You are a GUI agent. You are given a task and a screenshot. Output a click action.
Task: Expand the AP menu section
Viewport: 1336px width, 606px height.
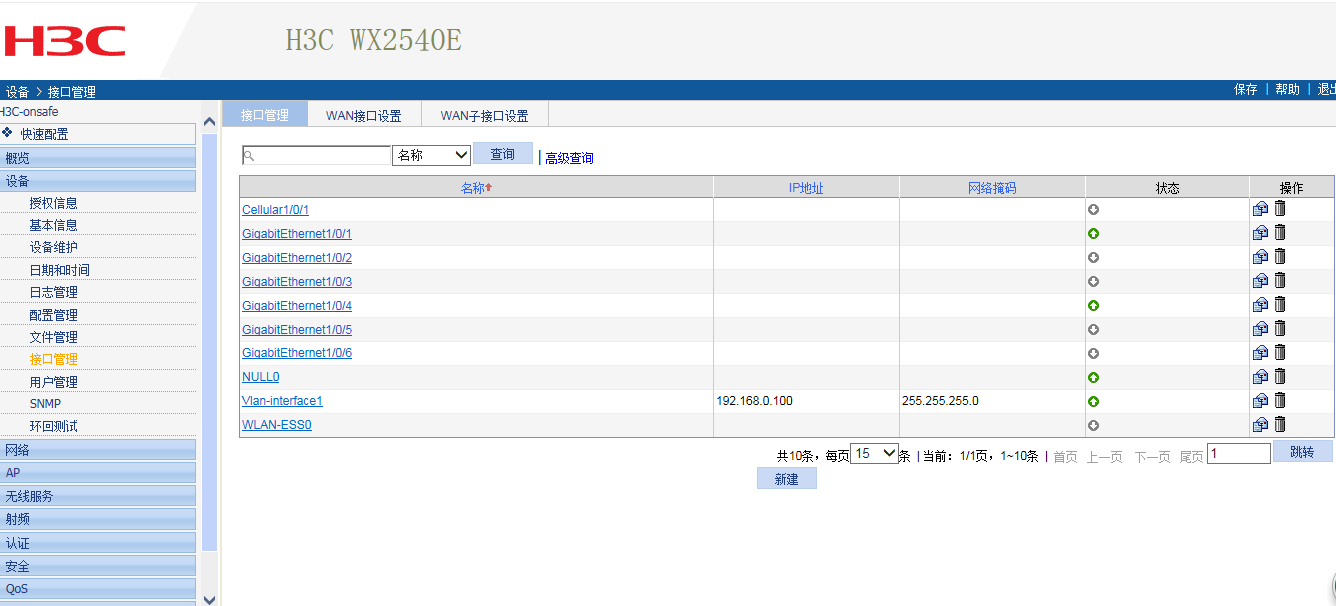point(98,473)
